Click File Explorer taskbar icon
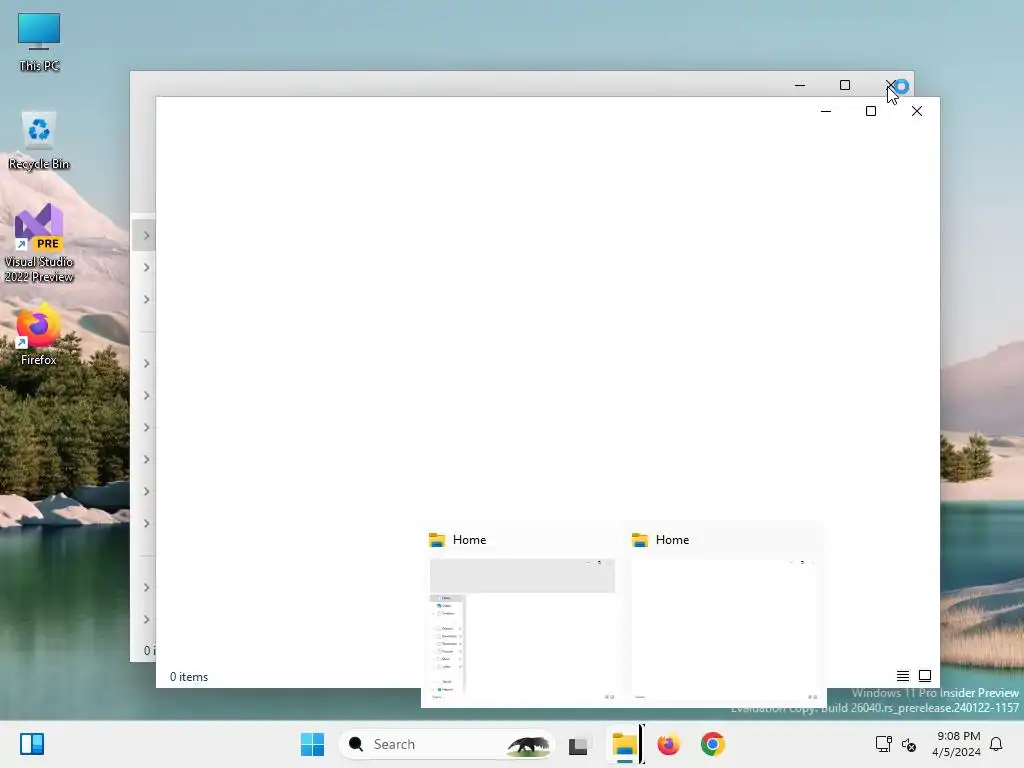The image size is (1024, 768). 624,744
